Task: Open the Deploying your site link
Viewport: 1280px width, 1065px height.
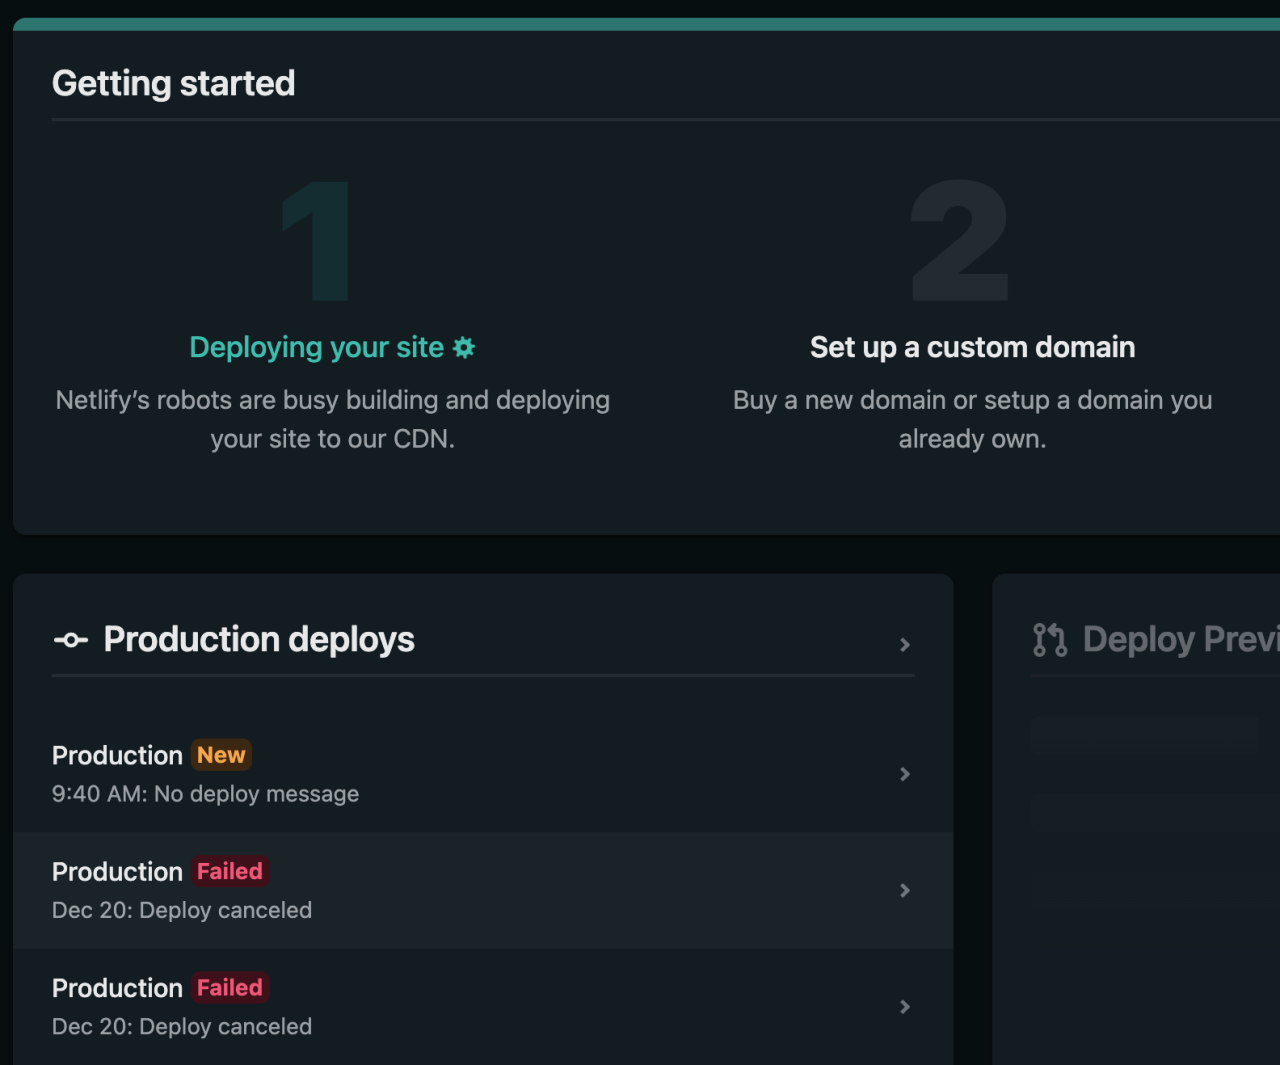Action: click(316, 347)
